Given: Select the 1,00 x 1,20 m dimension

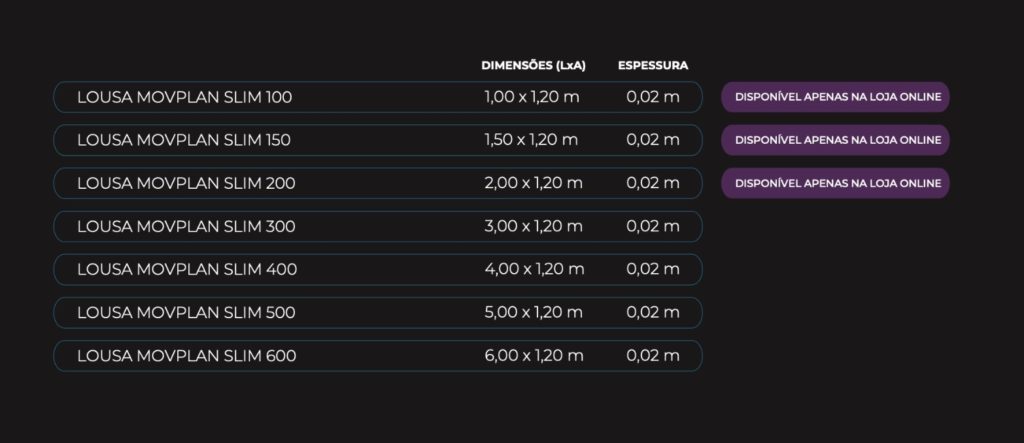Looking at the screenshot, I should pyautogui.click(x=531, y=97).
